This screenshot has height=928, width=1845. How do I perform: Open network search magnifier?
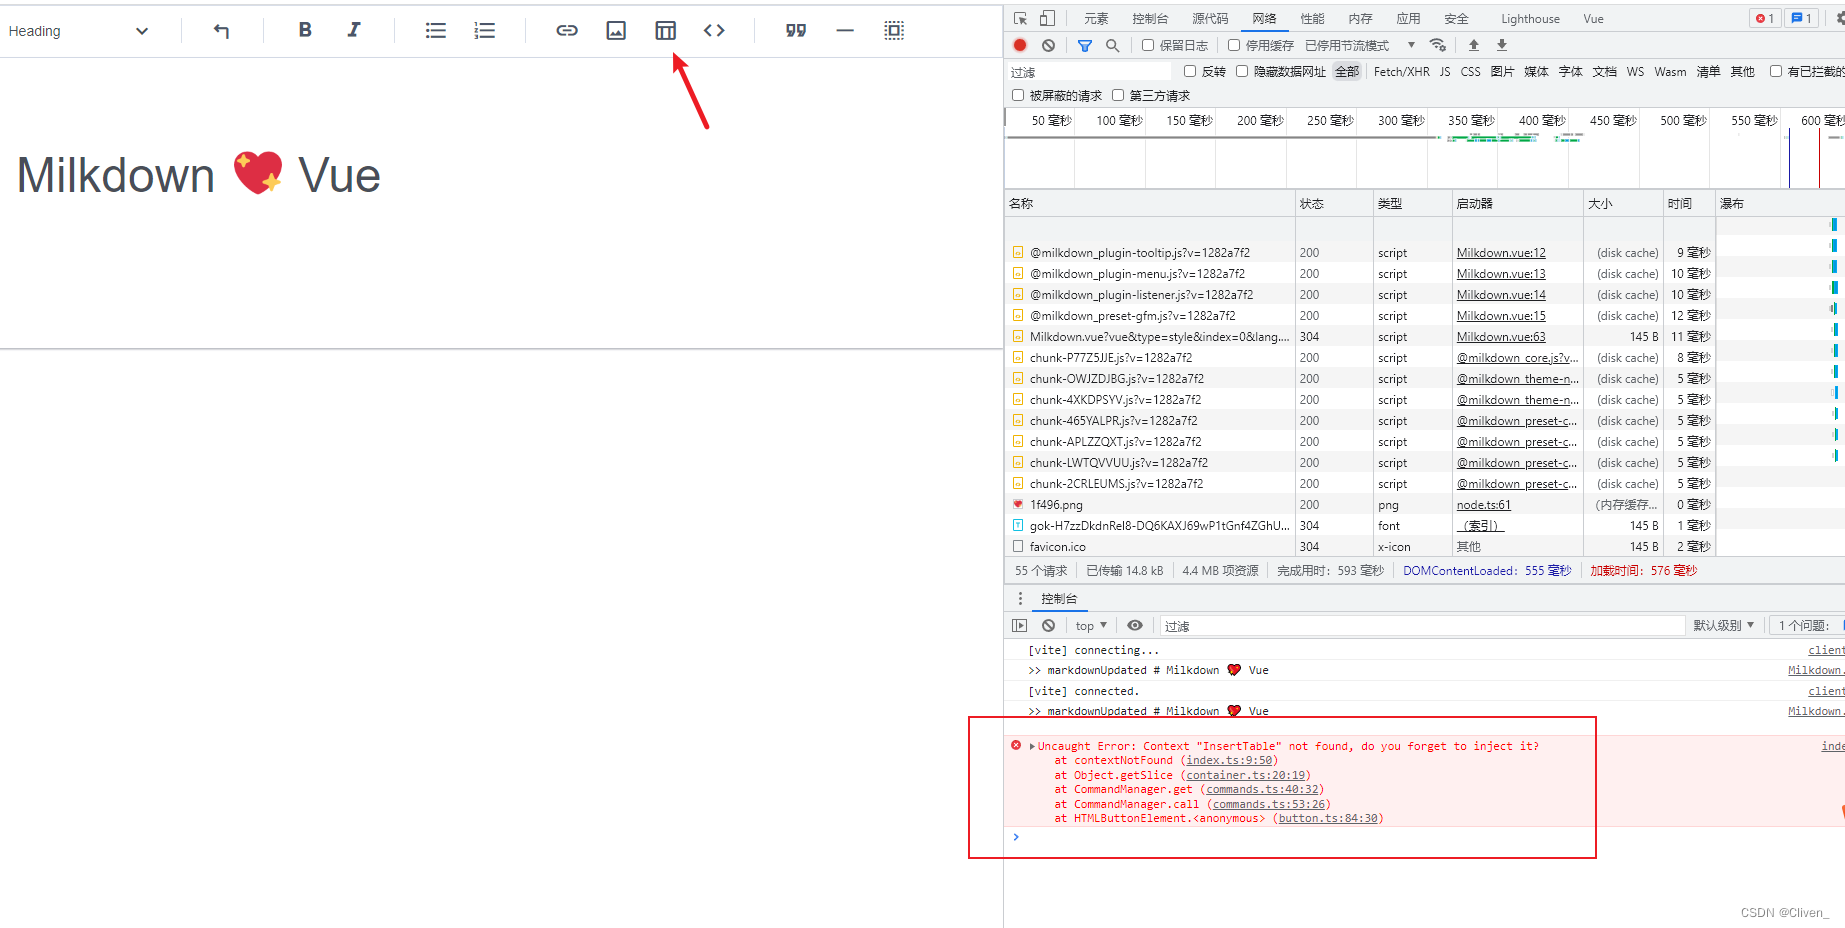tap(1112, 45)
